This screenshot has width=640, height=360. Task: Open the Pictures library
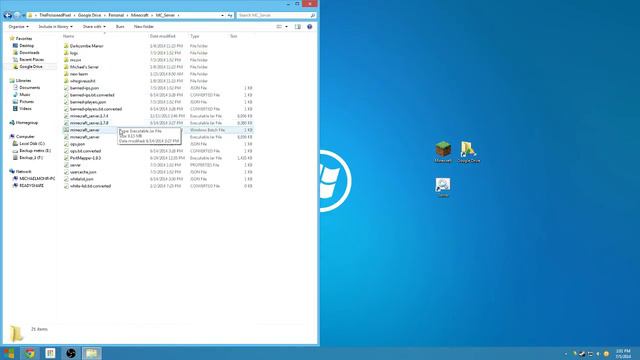coord(27,102)
